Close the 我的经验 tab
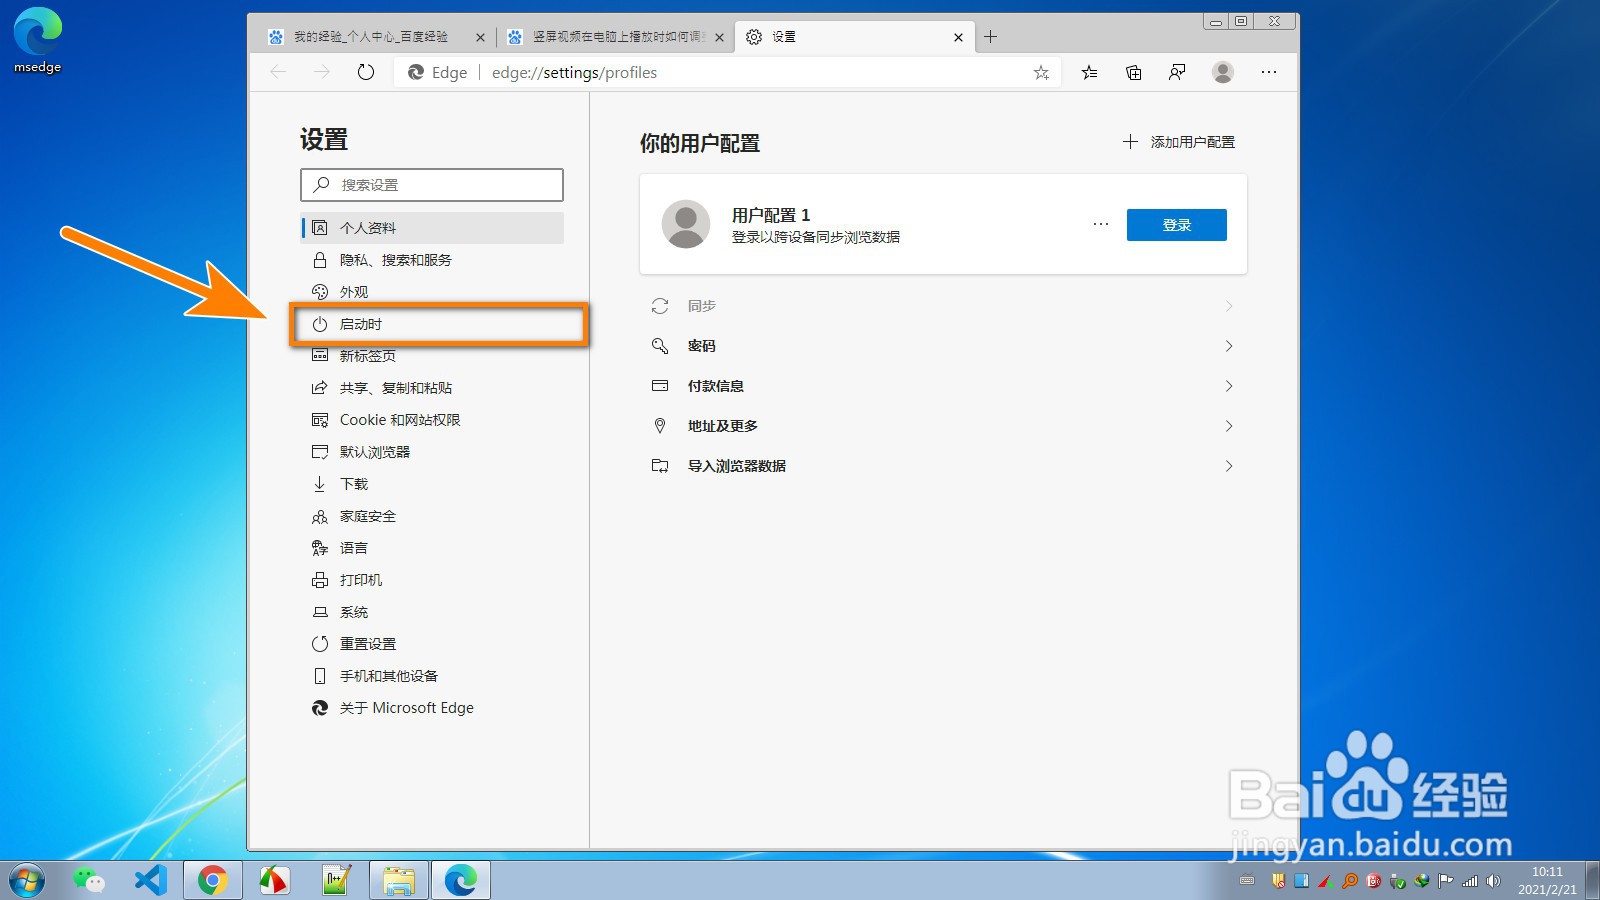 (x=480, y=37)
